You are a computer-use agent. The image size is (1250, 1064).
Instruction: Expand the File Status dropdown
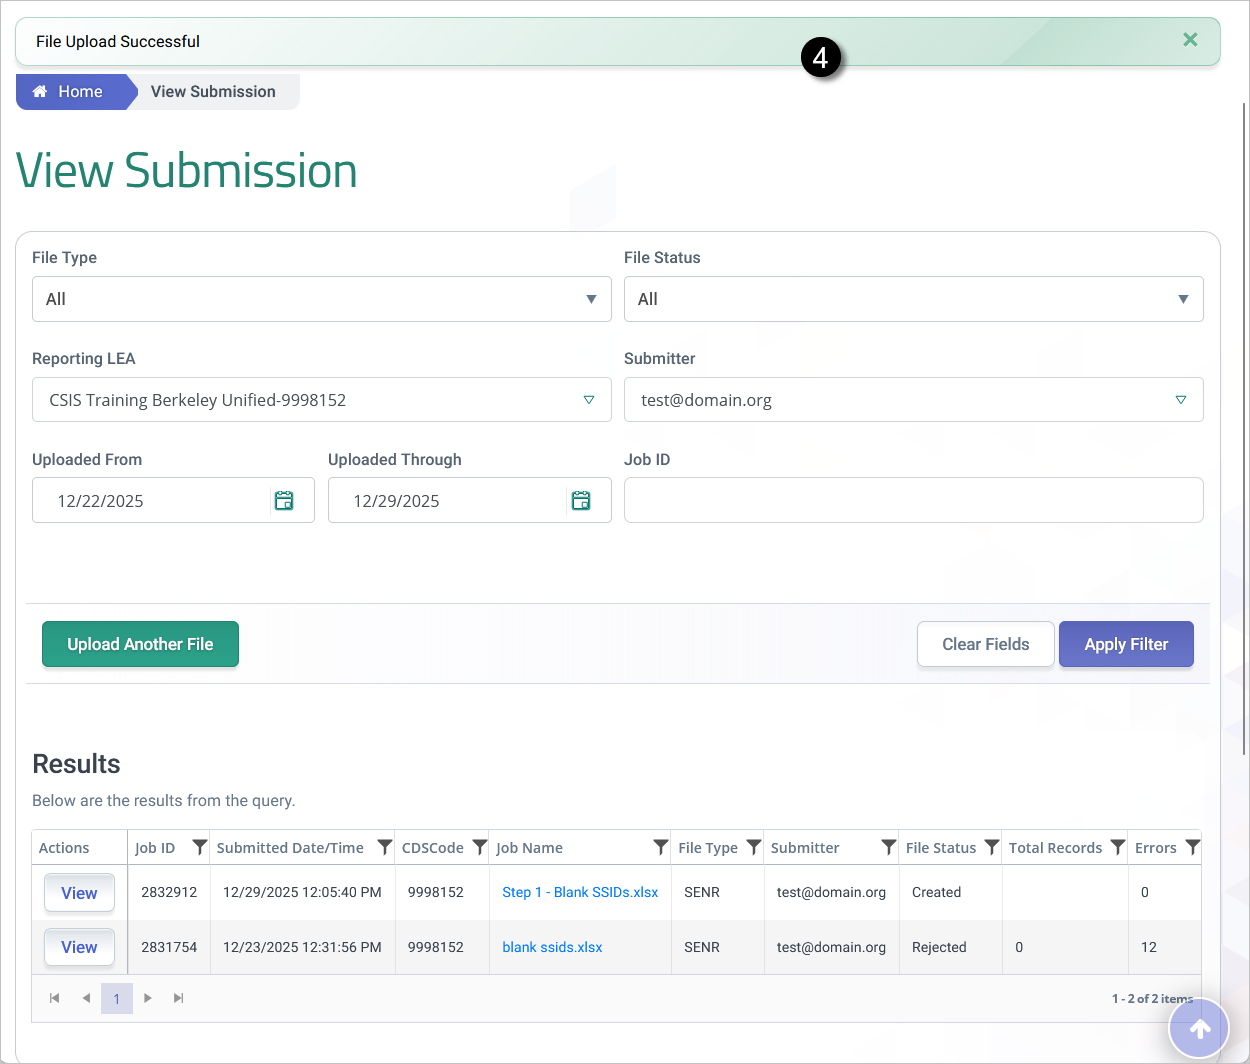coord(913,299)
